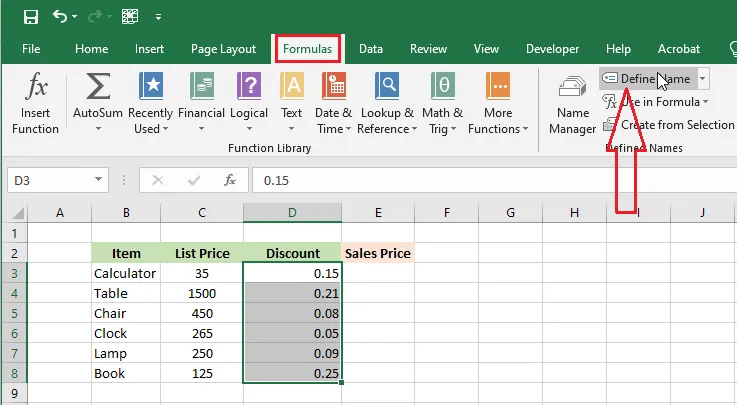Click the discount cell 0.21
This screenshot has width=737, height=405.
coord(292,294)
